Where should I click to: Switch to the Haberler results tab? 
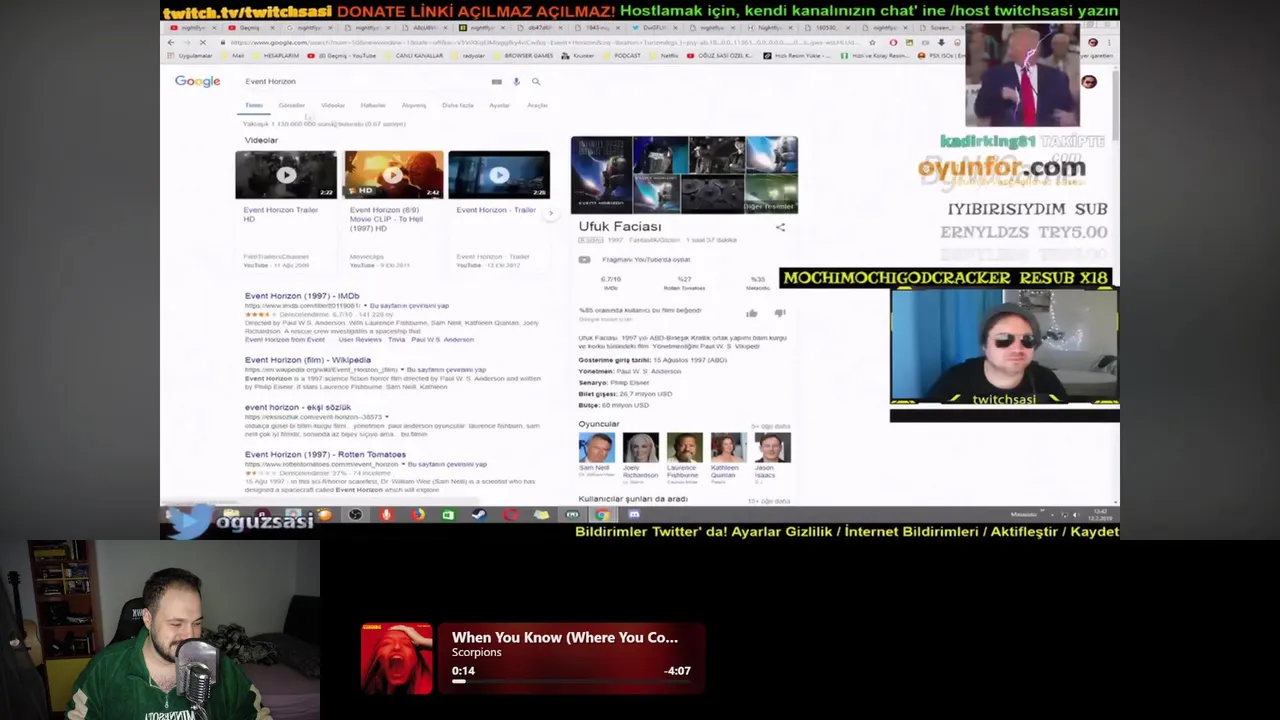tap(373, 105)
